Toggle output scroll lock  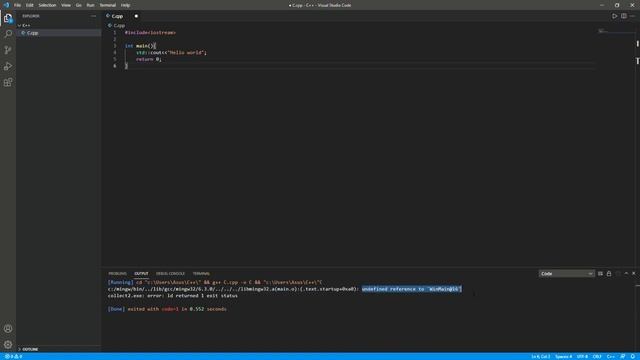point(609,273)
